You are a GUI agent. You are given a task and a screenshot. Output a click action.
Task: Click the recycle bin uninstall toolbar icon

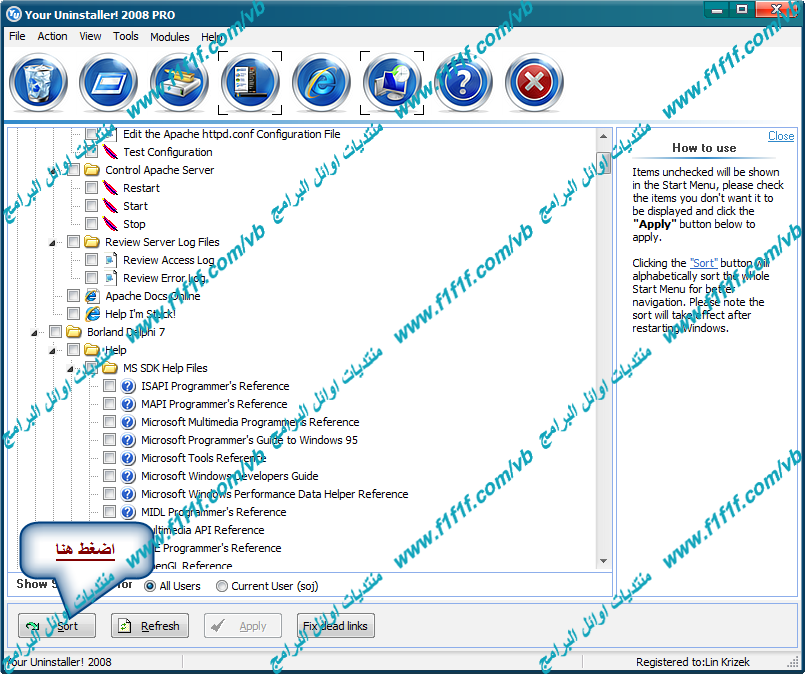pos(38,83)
